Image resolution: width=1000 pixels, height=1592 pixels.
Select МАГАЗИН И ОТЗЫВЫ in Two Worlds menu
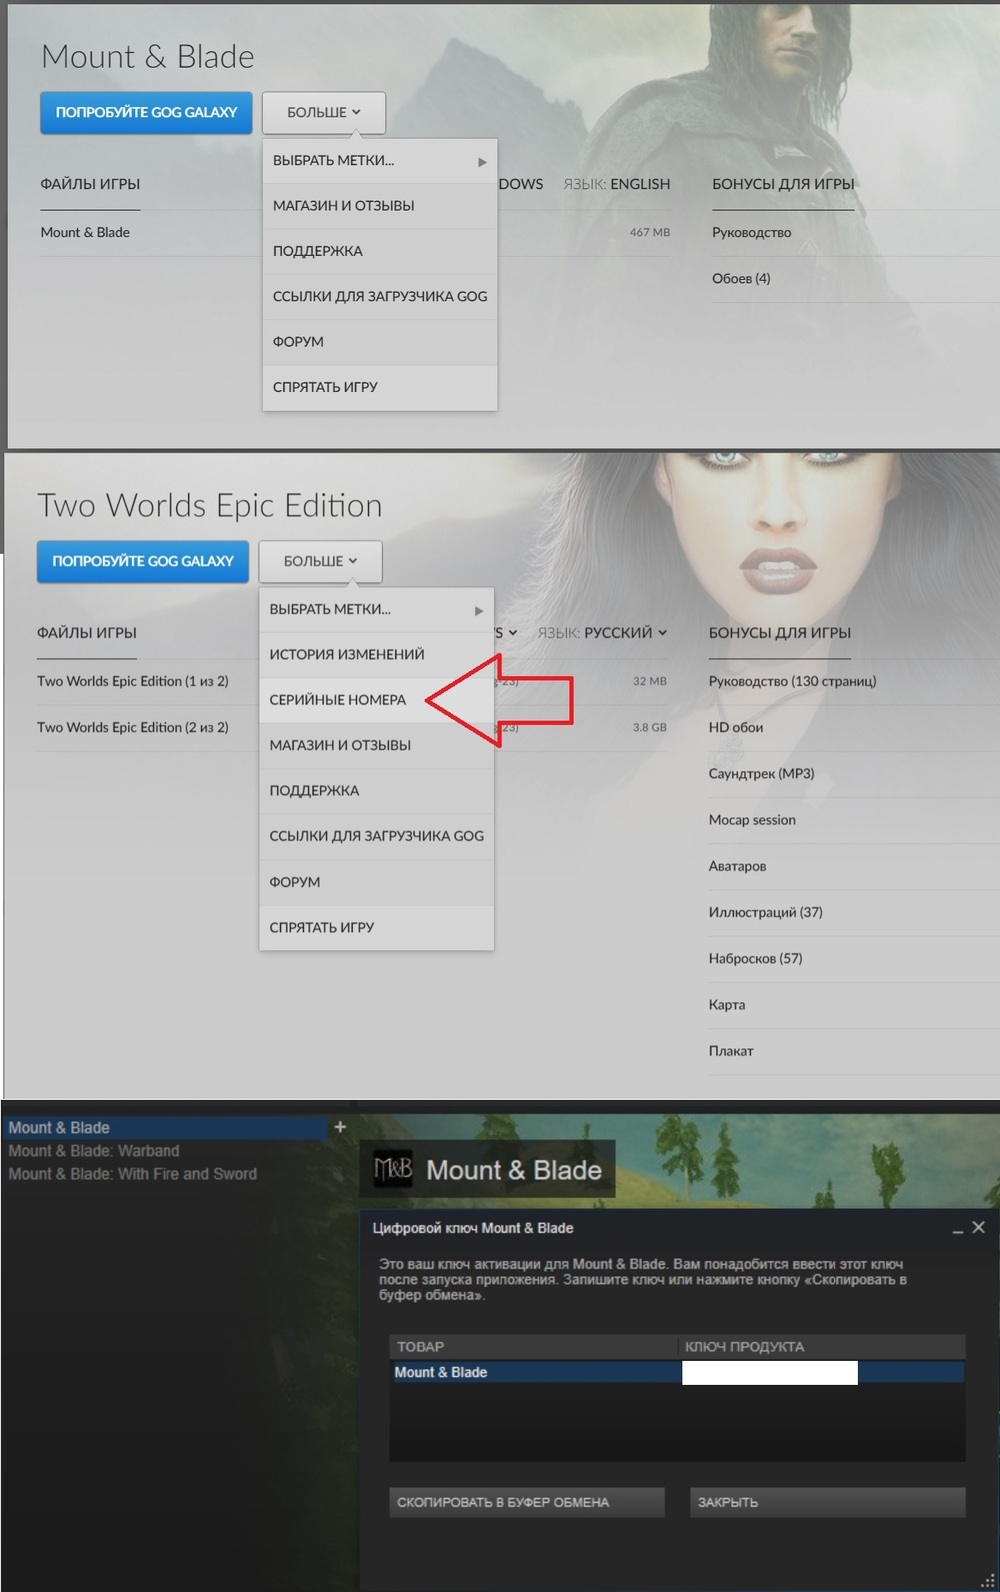(x=376, y=745)
